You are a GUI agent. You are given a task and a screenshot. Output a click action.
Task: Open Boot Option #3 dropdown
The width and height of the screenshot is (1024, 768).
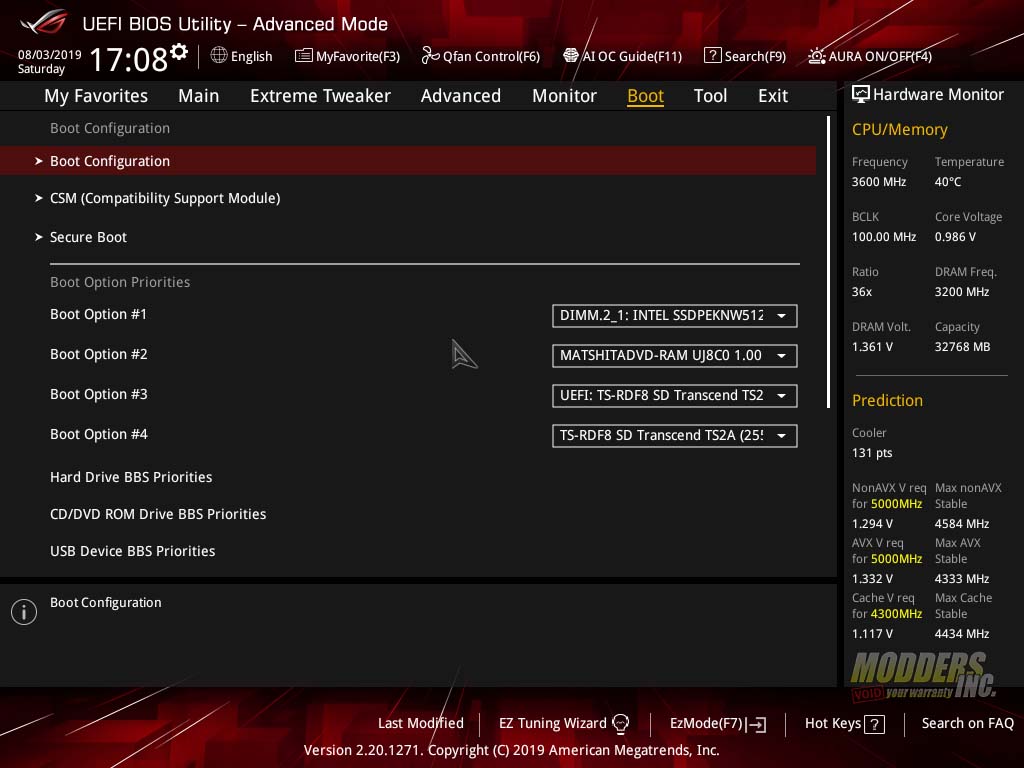675,396
